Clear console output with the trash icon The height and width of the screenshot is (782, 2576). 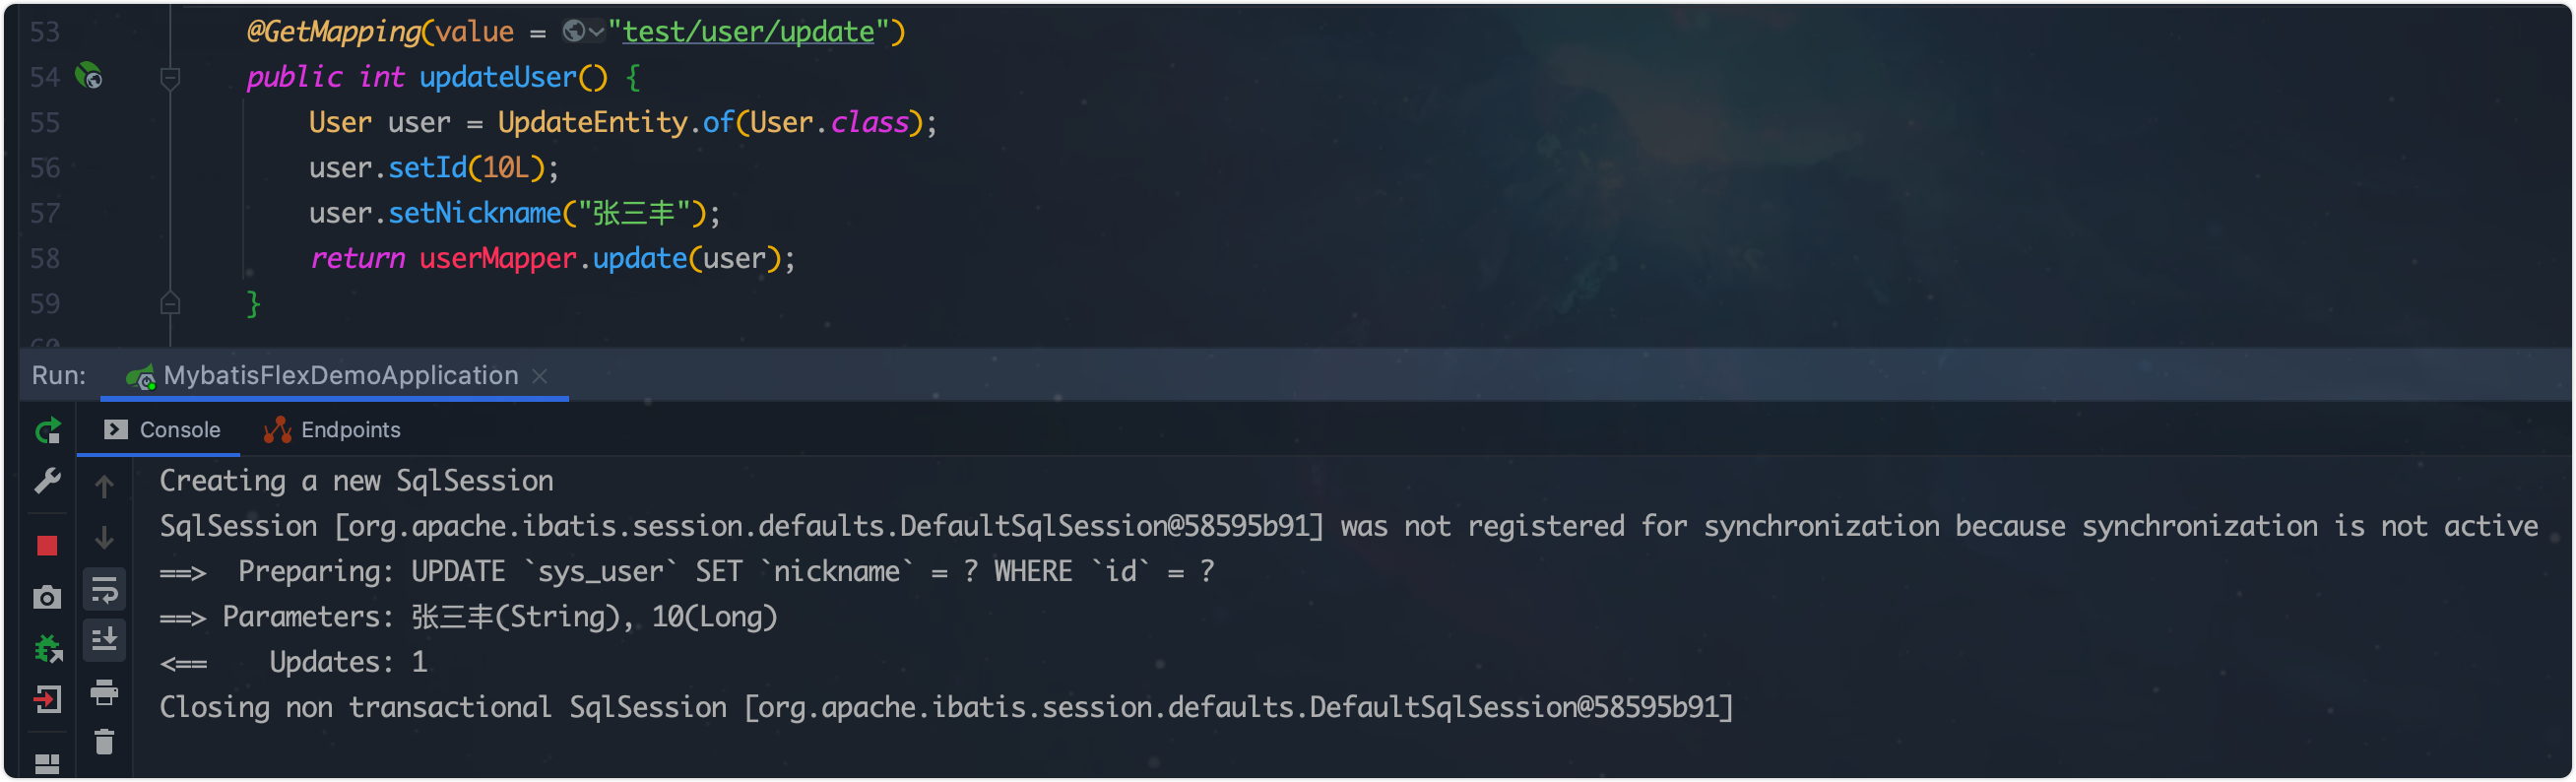[104, 741]
